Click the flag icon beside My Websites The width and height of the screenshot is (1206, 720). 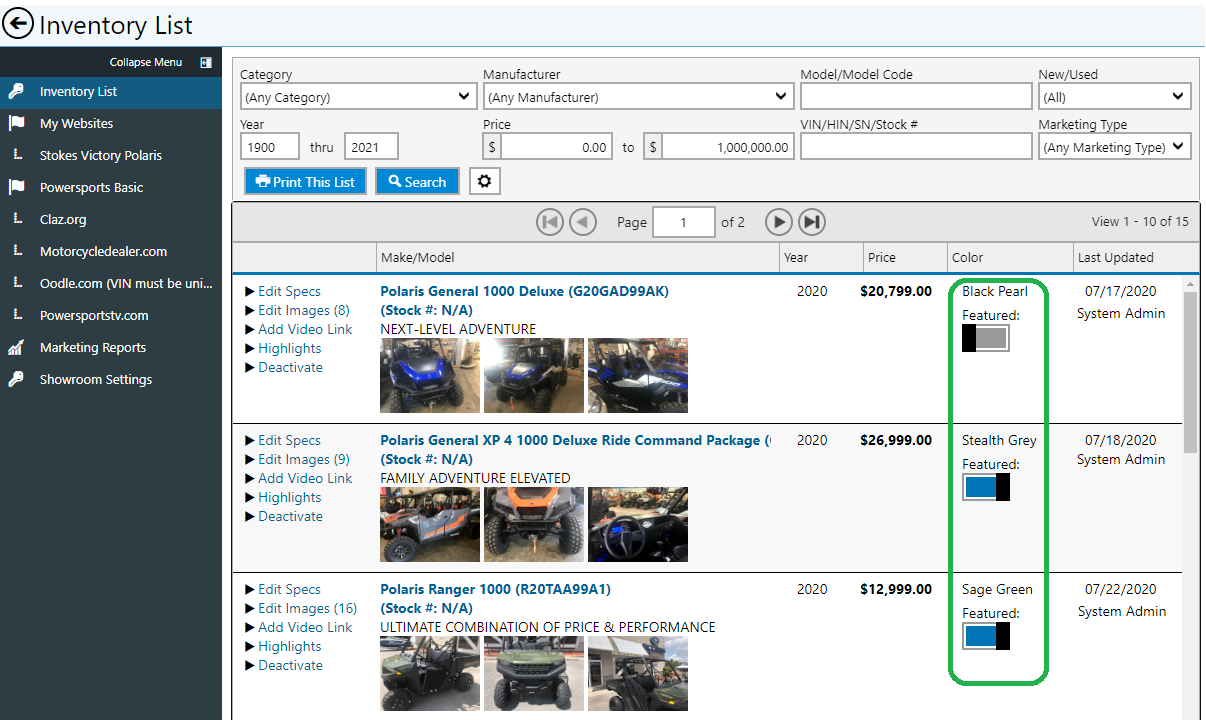pyautogui.click(x=16, y=123)
